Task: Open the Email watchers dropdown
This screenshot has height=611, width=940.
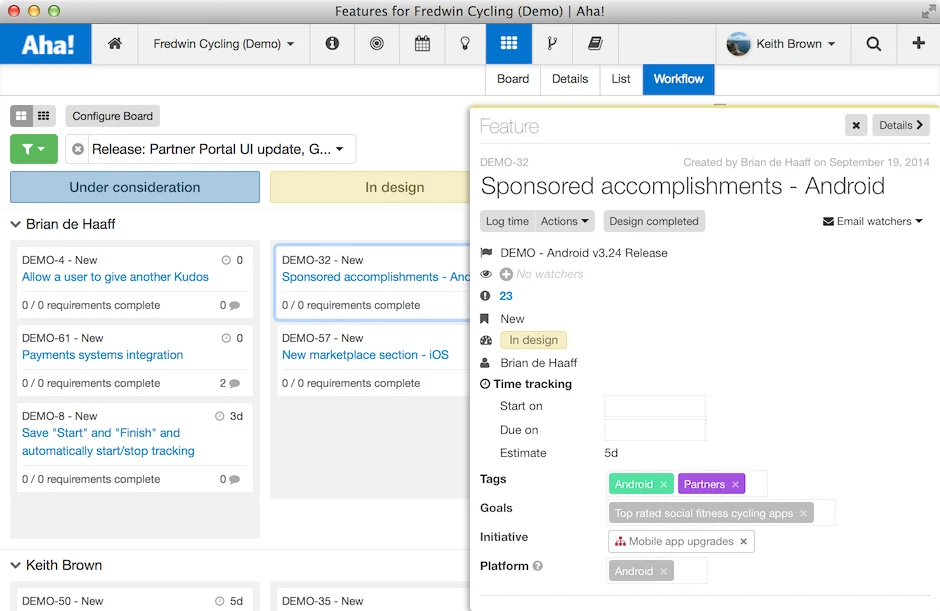Action: pyautogui.click(x=872, y=221)
